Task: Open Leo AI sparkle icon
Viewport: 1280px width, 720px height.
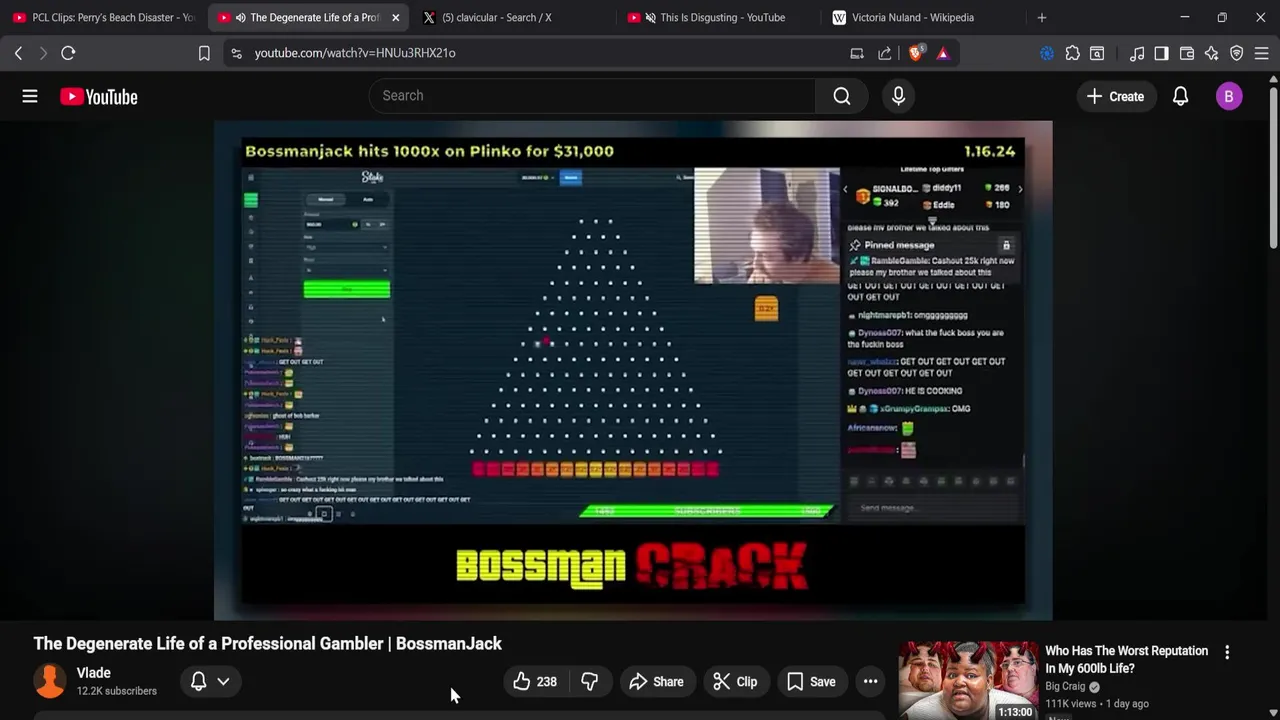Action: (x=1212, y=53)
